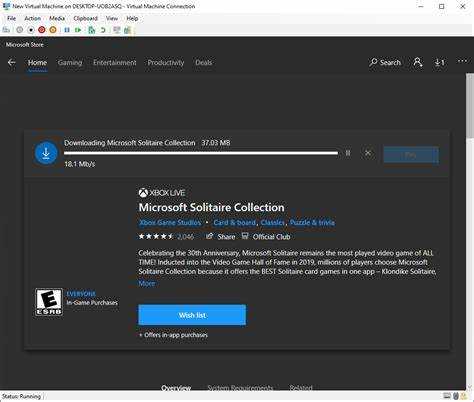Image resolution: width=474 pixels, height=402 pixels.
Task: Click the status bar display icon
Action: [447, 396]
